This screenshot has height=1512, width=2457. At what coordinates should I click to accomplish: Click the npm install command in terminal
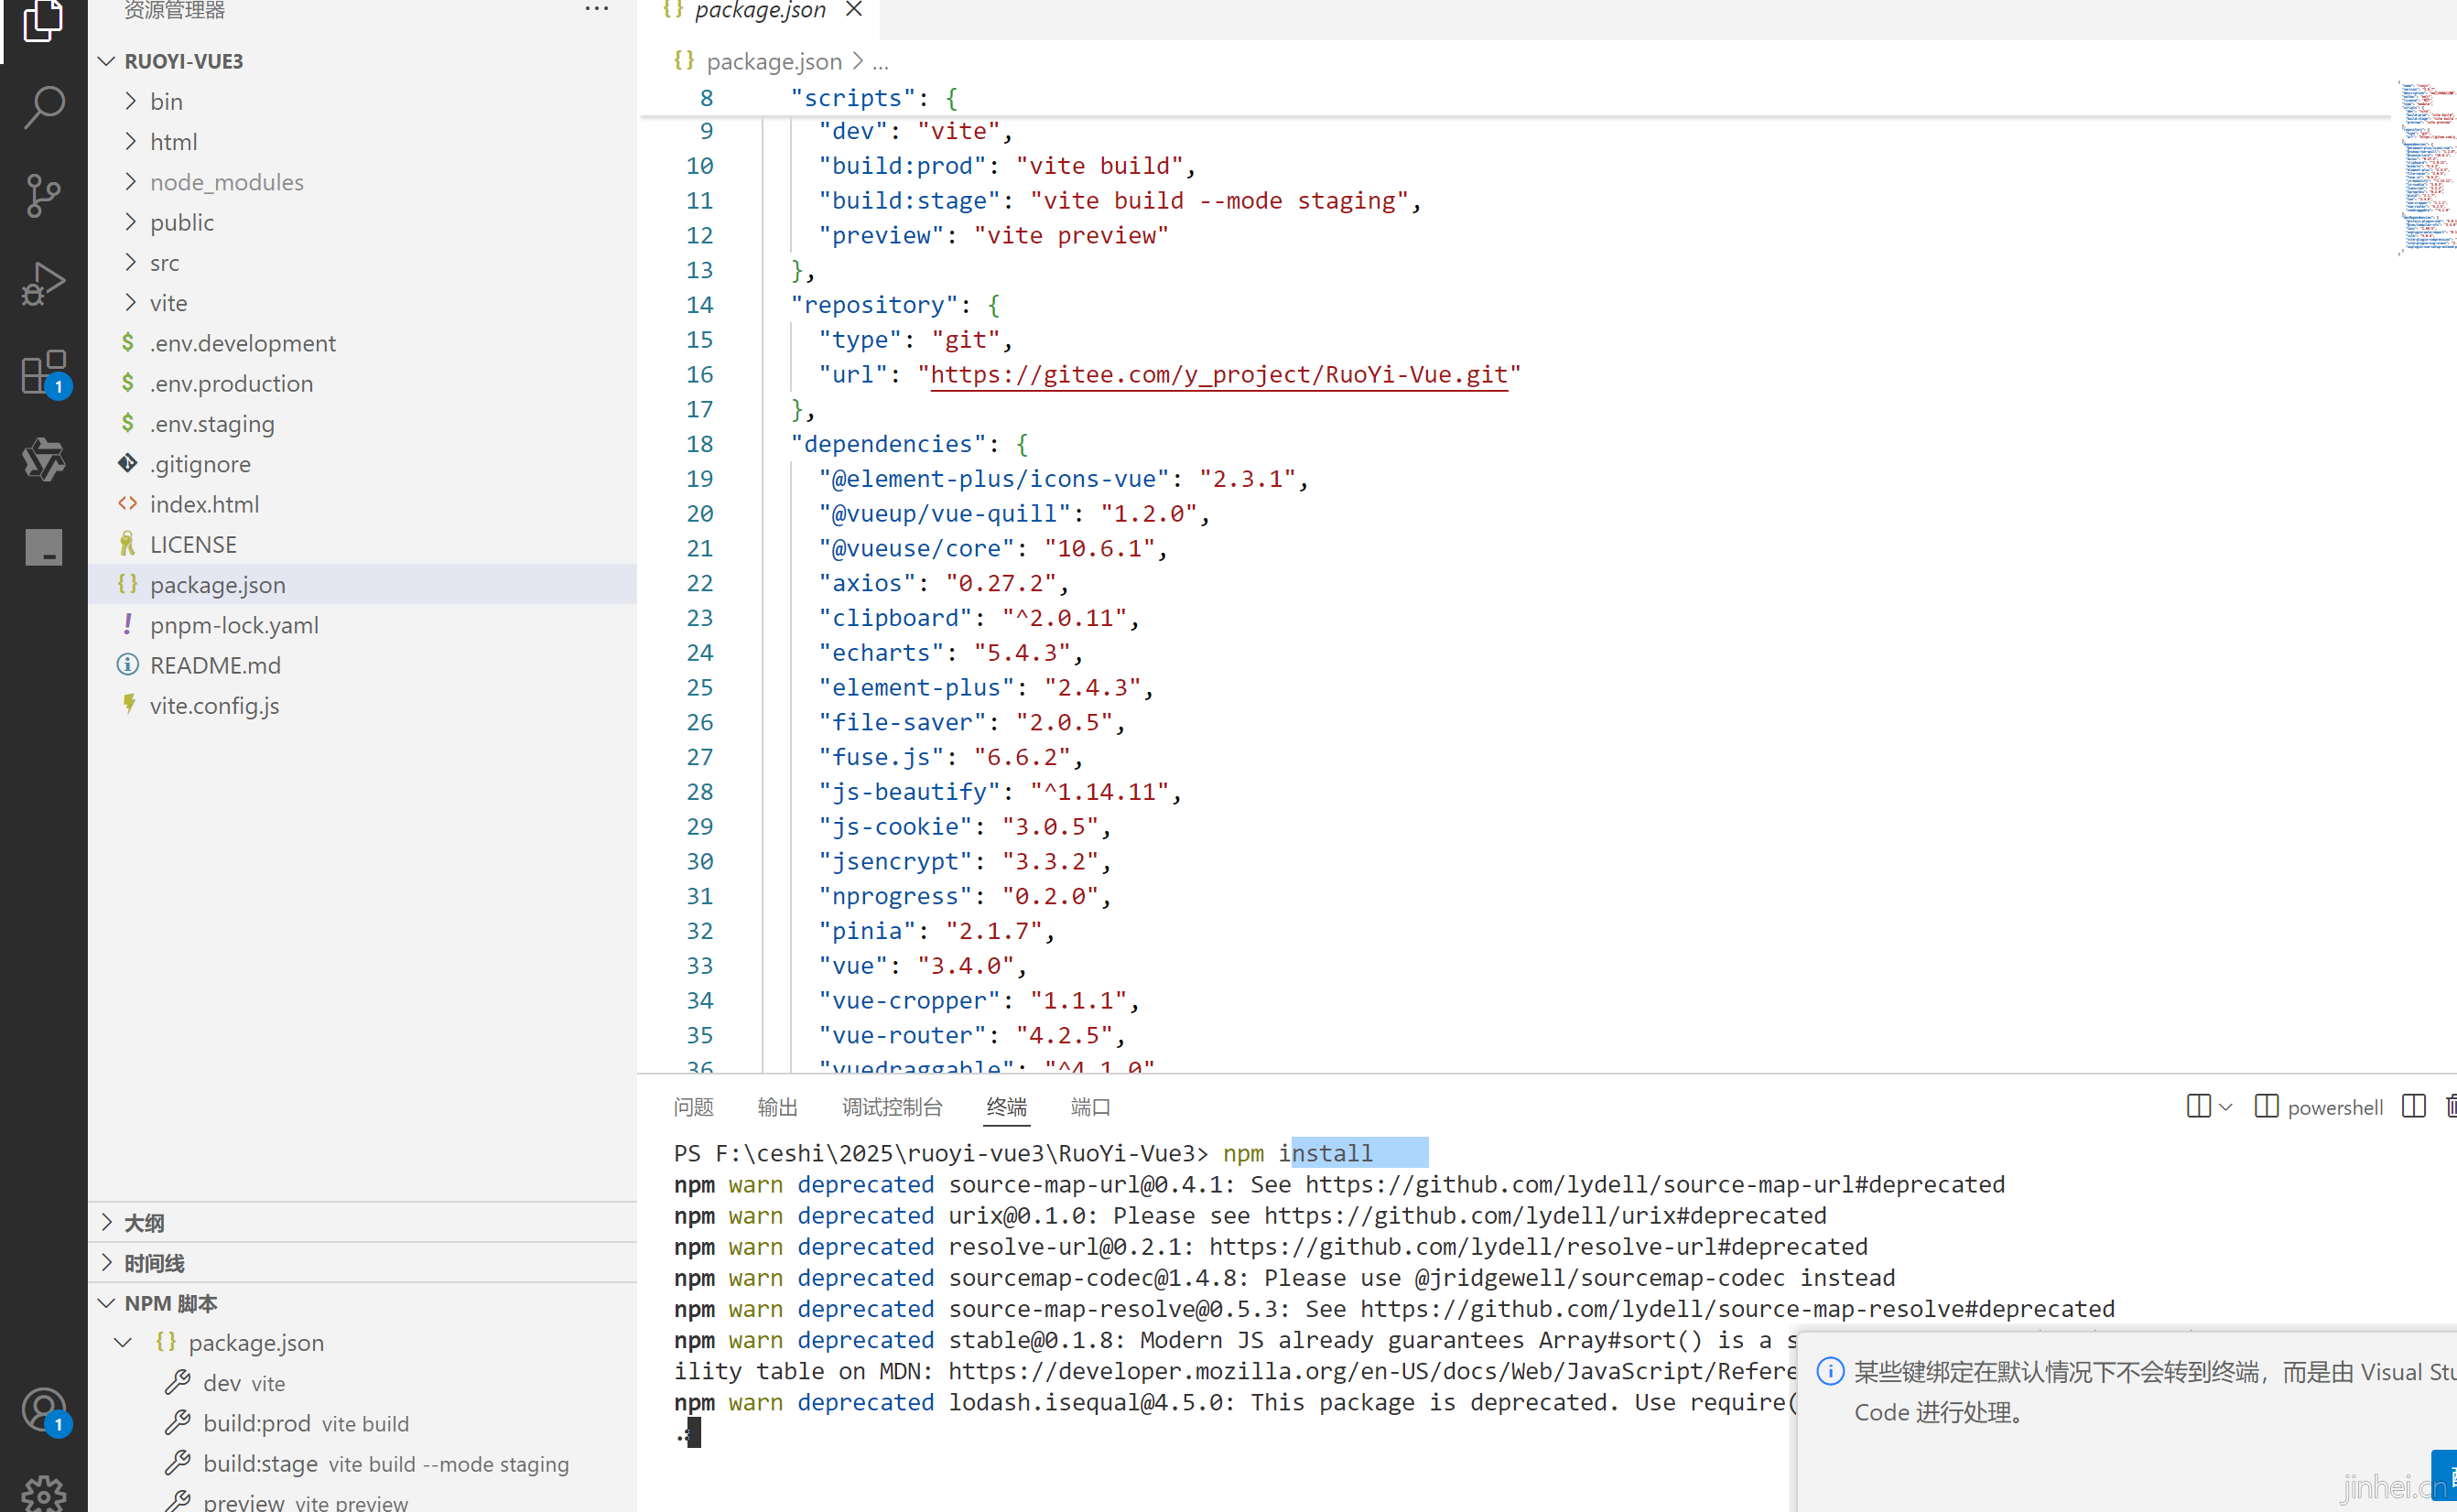(x=1298, y=1153)
